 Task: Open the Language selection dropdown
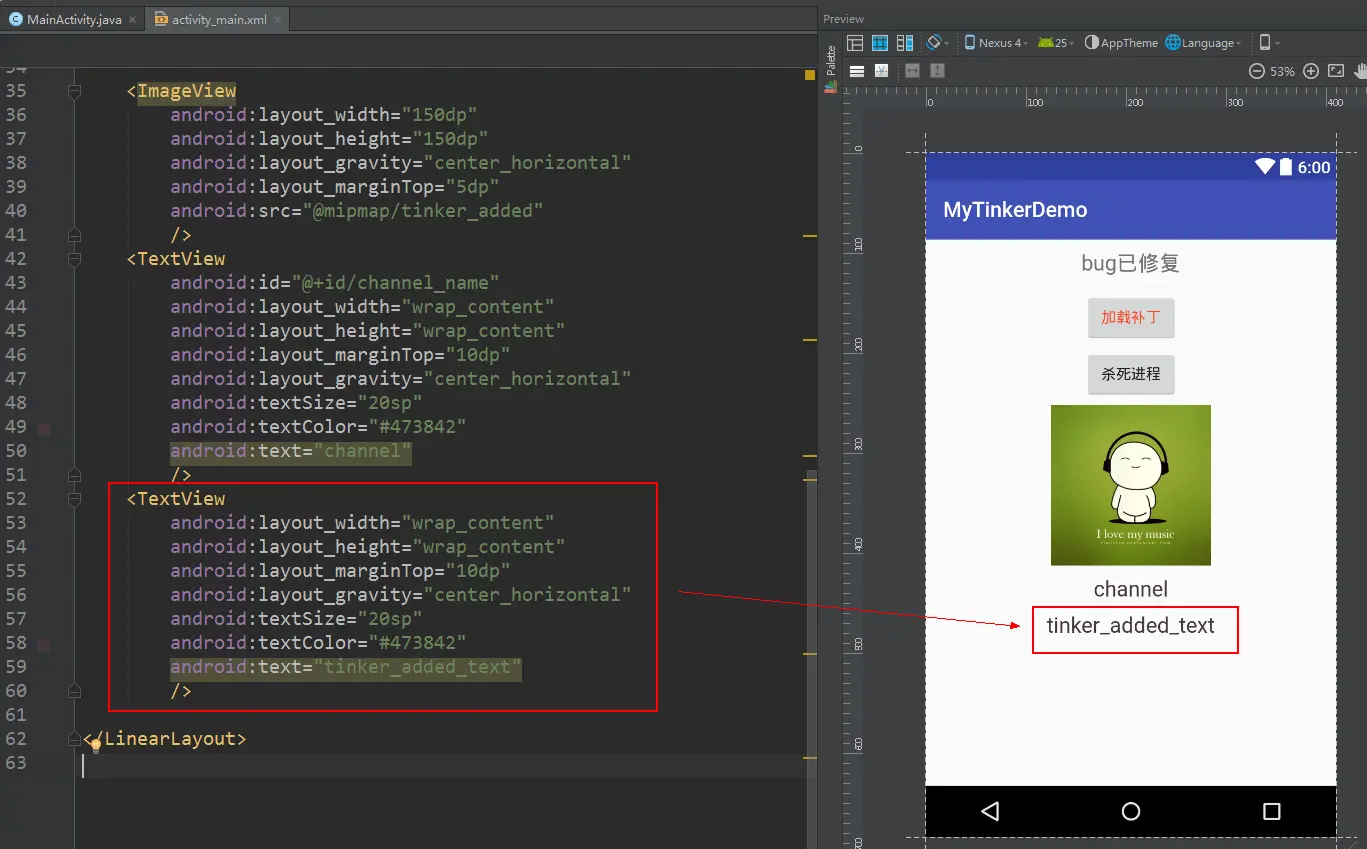click(1203, 43)
